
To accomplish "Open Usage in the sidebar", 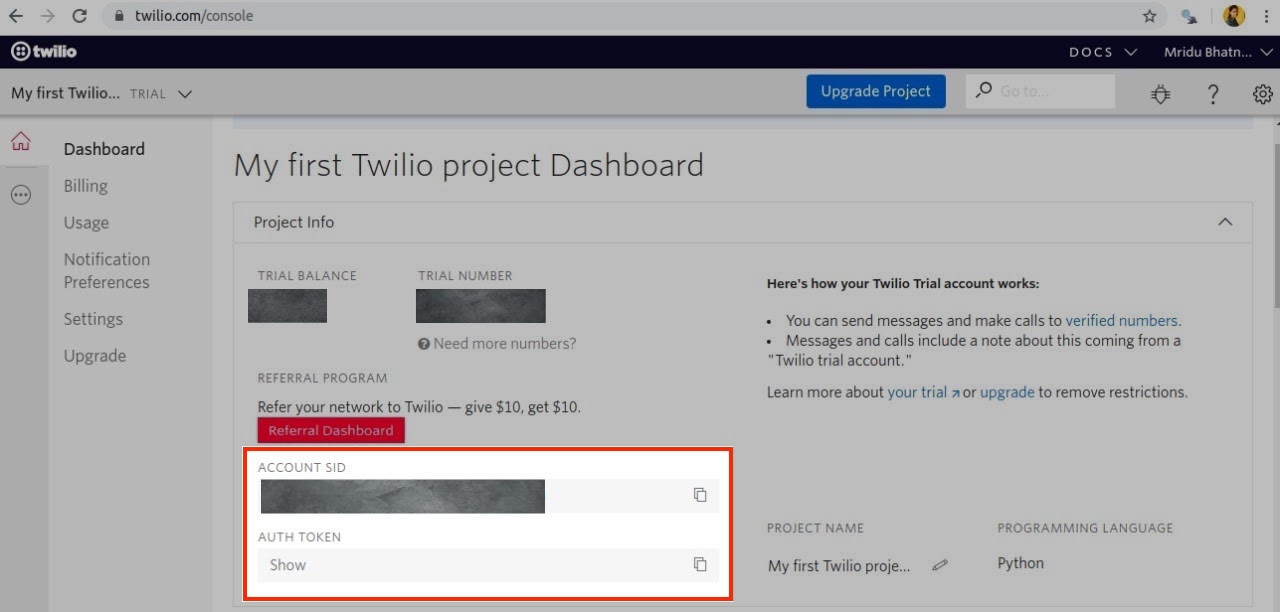I will coord(86,223).
